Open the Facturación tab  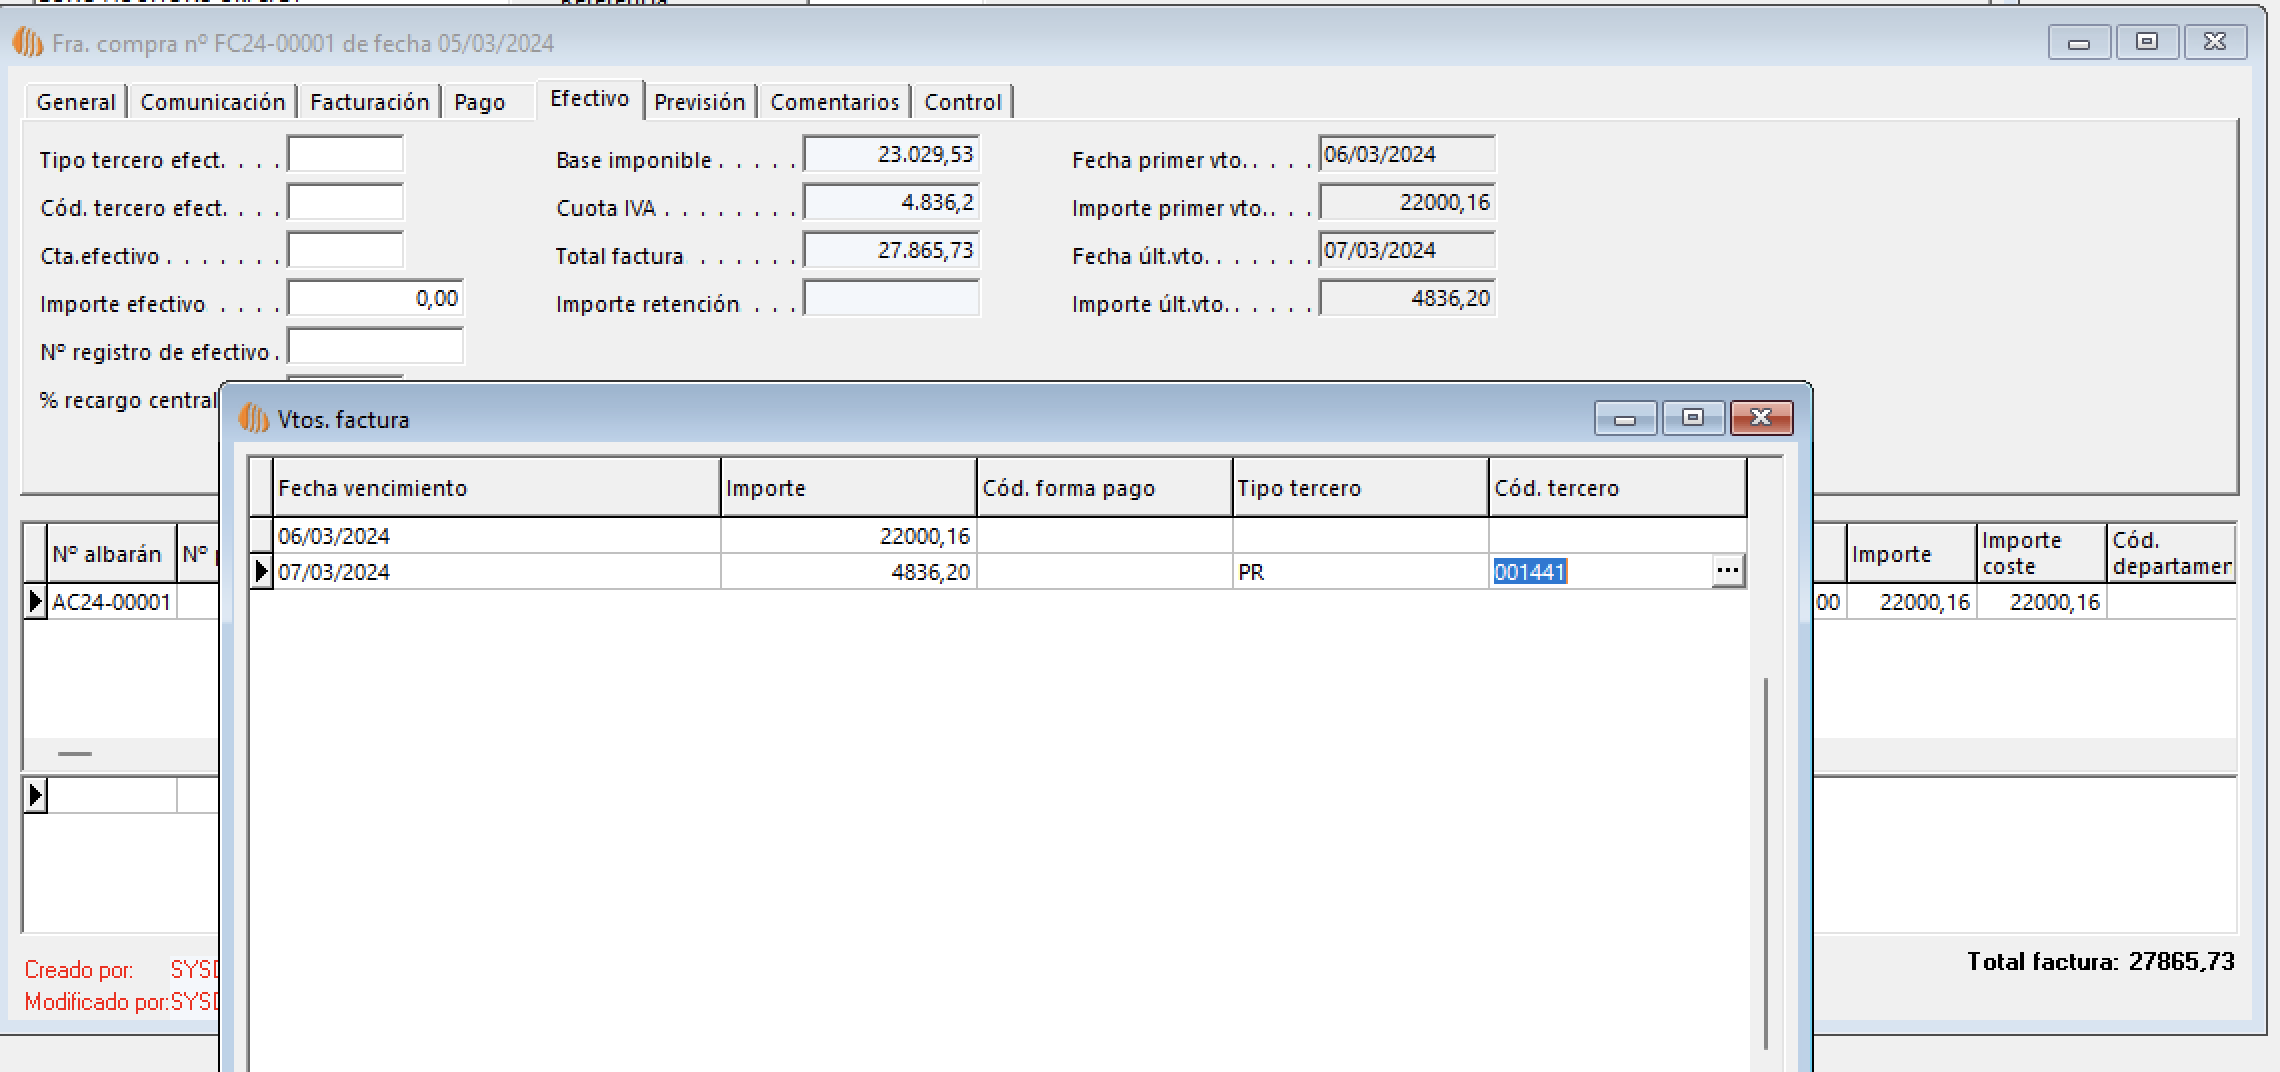pyautogui.click(x=369, y=102)
